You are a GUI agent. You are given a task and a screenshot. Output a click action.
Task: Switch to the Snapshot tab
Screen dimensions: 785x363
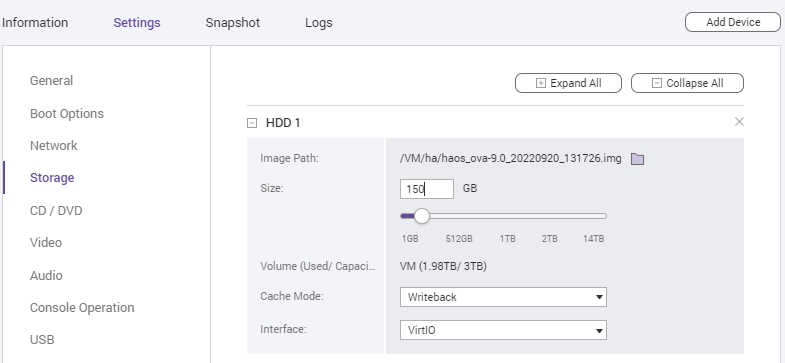tap(233, 23)
